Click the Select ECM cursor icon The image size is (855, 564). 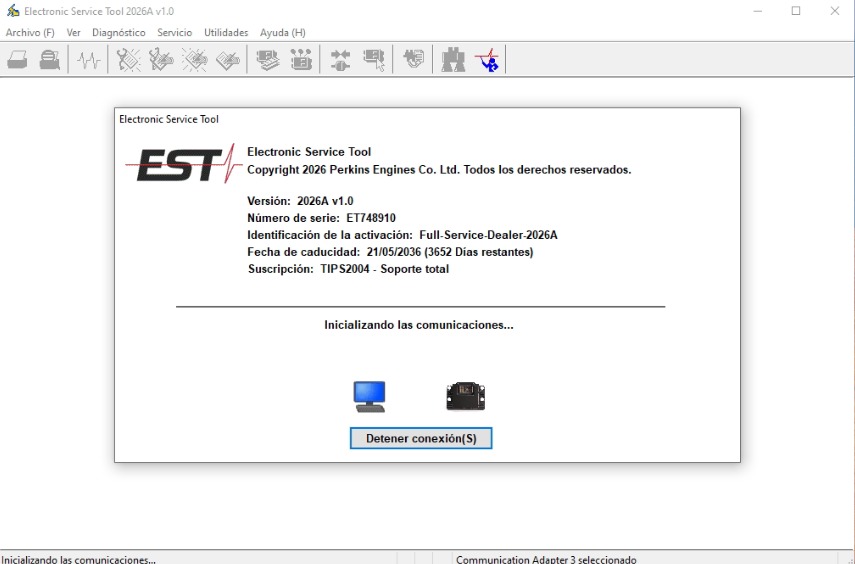coord(374,59)
